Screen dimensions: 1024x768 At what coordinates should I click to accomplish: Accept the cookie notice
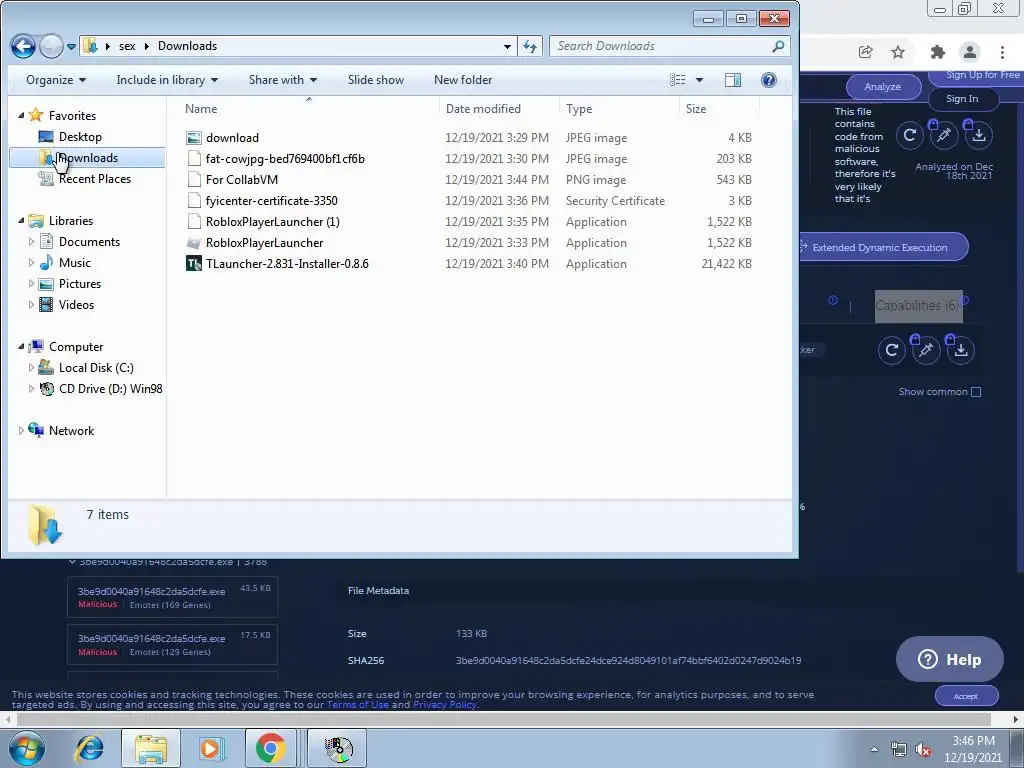click(x=966, y=696)
